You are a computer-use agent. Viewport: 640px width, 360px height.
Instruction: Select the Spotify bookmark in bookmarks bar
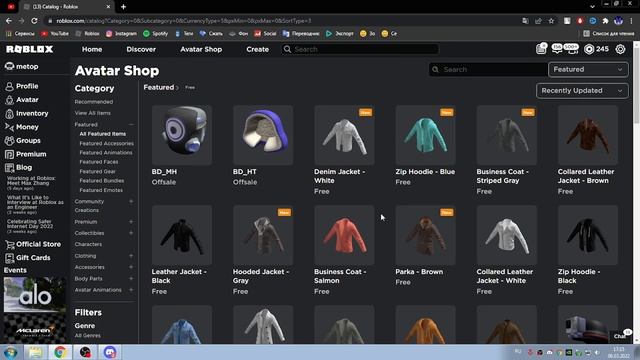156,33
